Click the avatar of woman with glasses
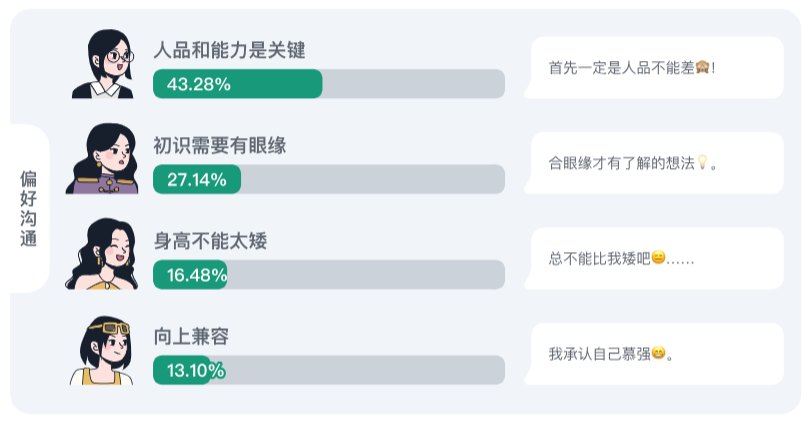Screen dimensions: 809x421 (103, 63)
